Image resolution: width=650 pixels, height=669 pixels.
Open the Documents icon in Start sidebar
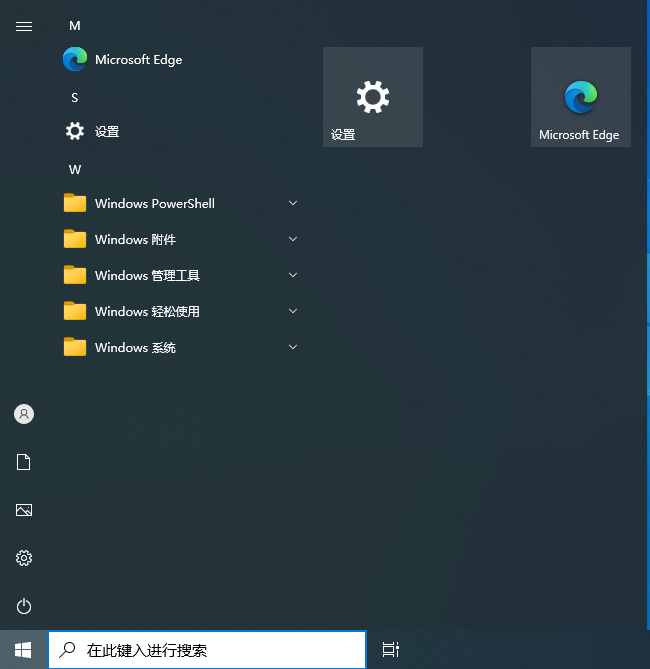[x=24, y=462]
